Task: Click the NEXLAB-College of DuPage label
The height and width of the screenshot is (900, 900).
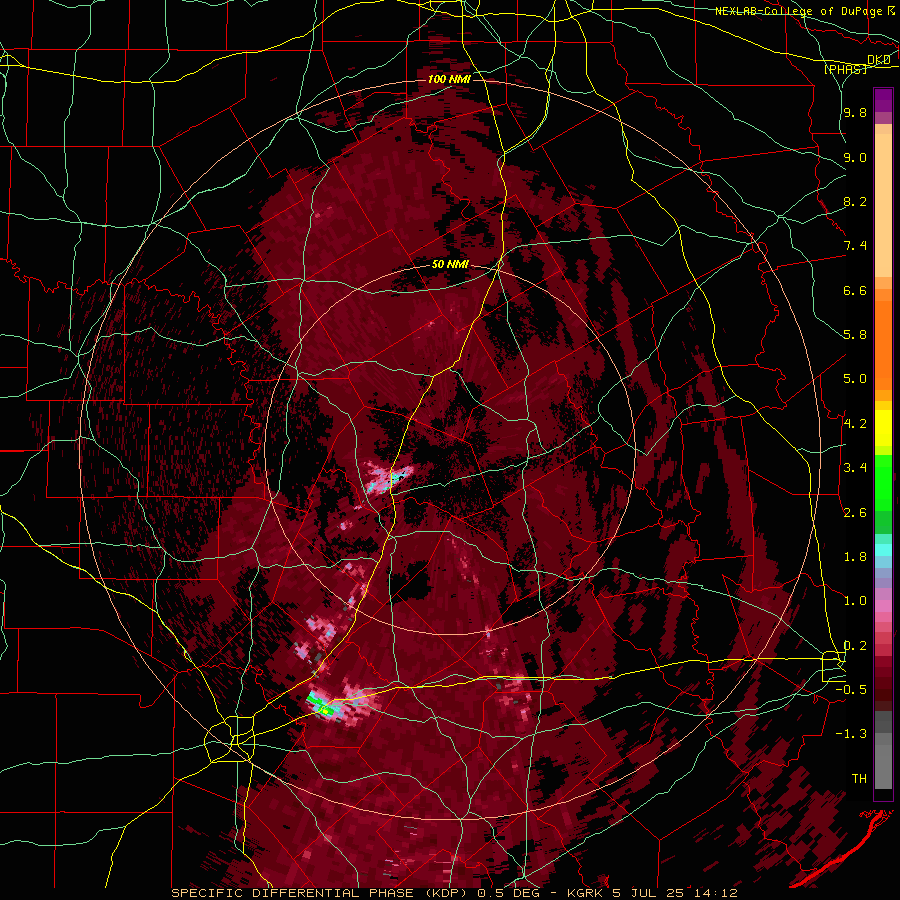Action: click(798, 11)
